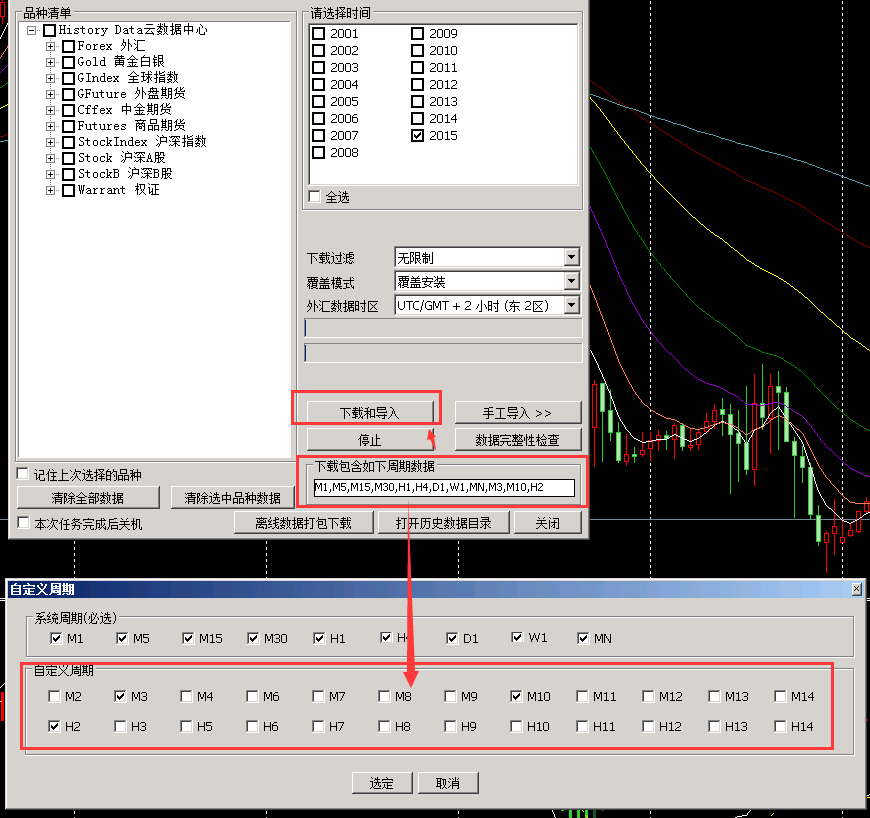Toggle 记住上次选择的品种 option
The height and width of the screenshot is (818, 870).
[24, 475]
